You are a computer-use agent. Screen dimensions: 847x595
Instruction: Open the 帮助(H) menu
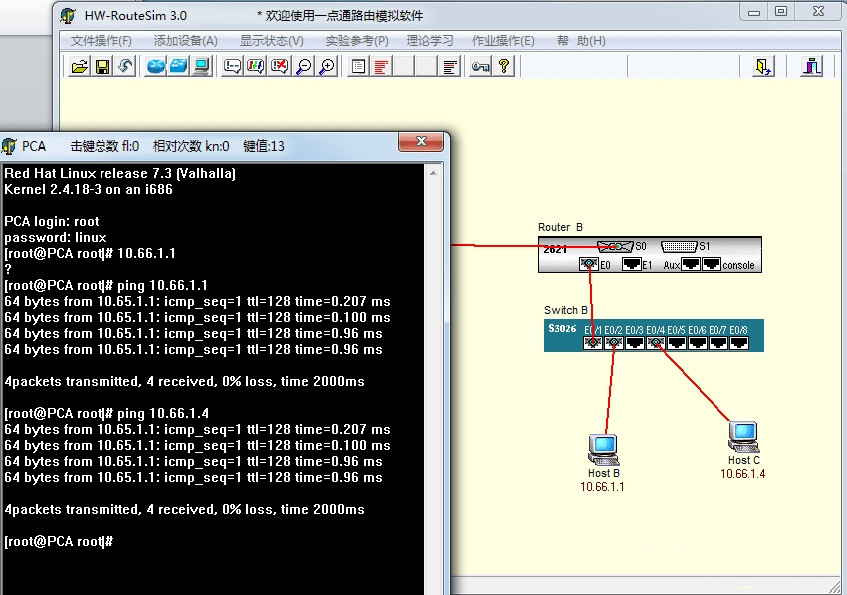click(581, 41)
